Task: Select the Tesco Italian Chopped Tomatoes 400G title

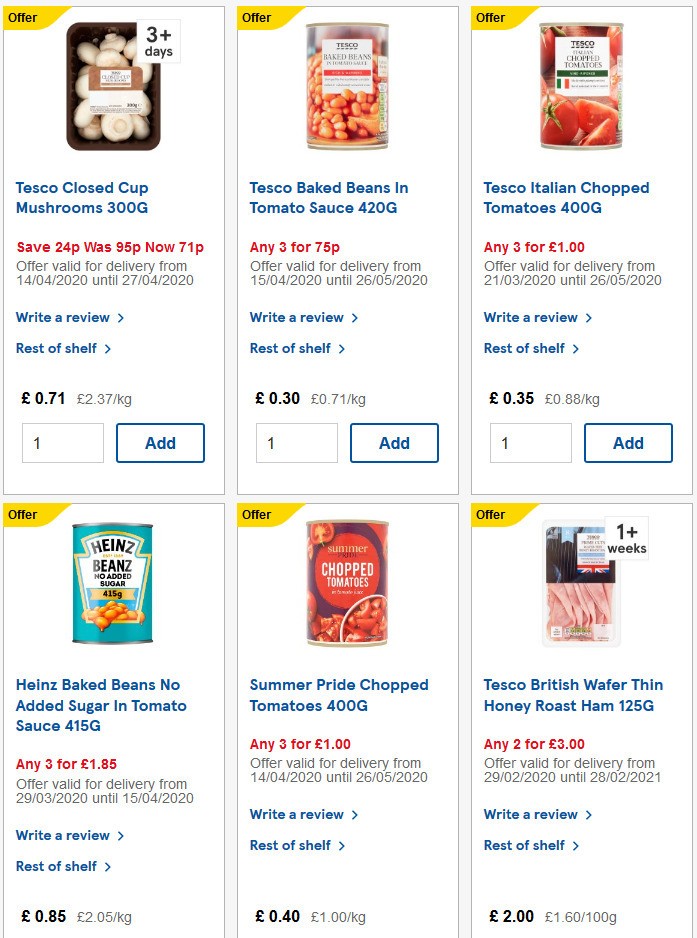Action: (567, 197)
